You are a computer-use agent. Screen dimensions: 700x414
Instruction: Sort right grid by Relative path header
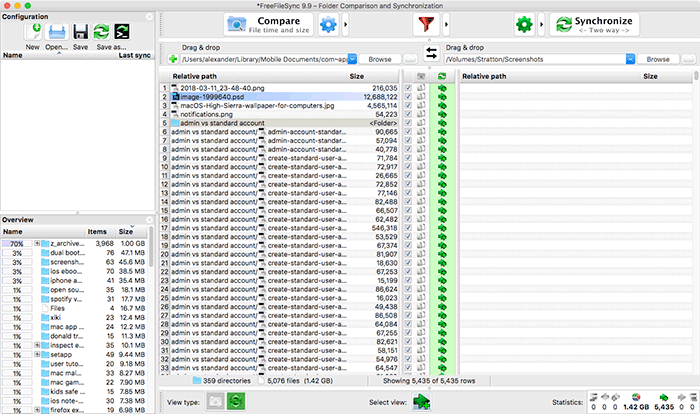(x=550, y=76)
